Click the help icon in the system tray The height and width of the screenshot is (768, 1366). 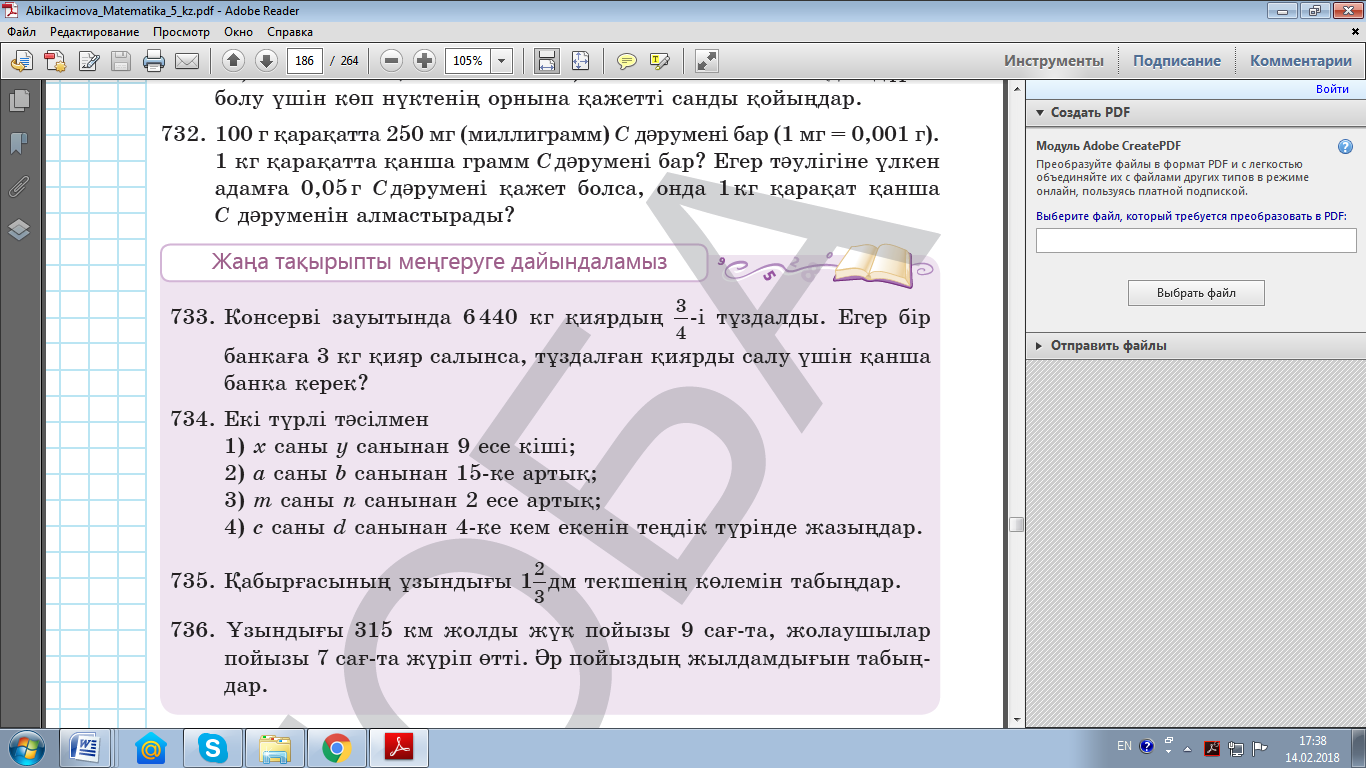click(1146, 746)
